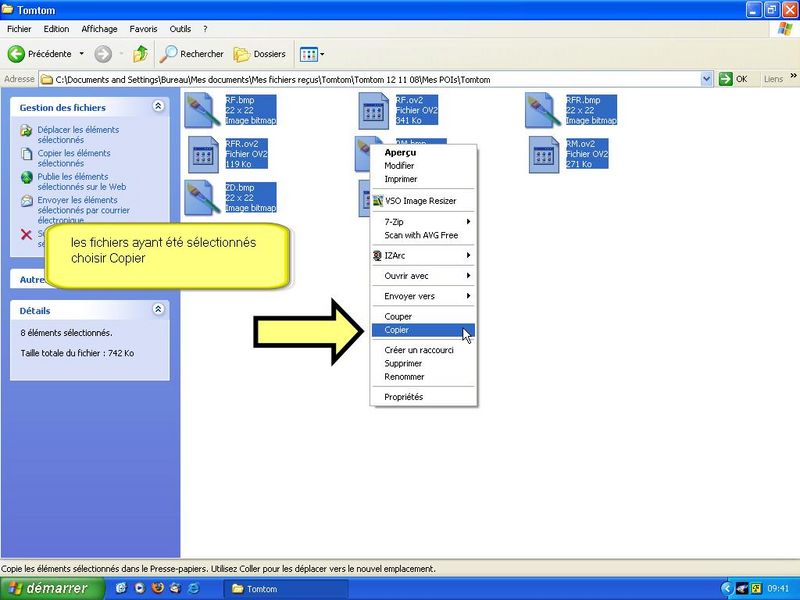Open the démarrer Start menu
800x600 pixels.
53,588
